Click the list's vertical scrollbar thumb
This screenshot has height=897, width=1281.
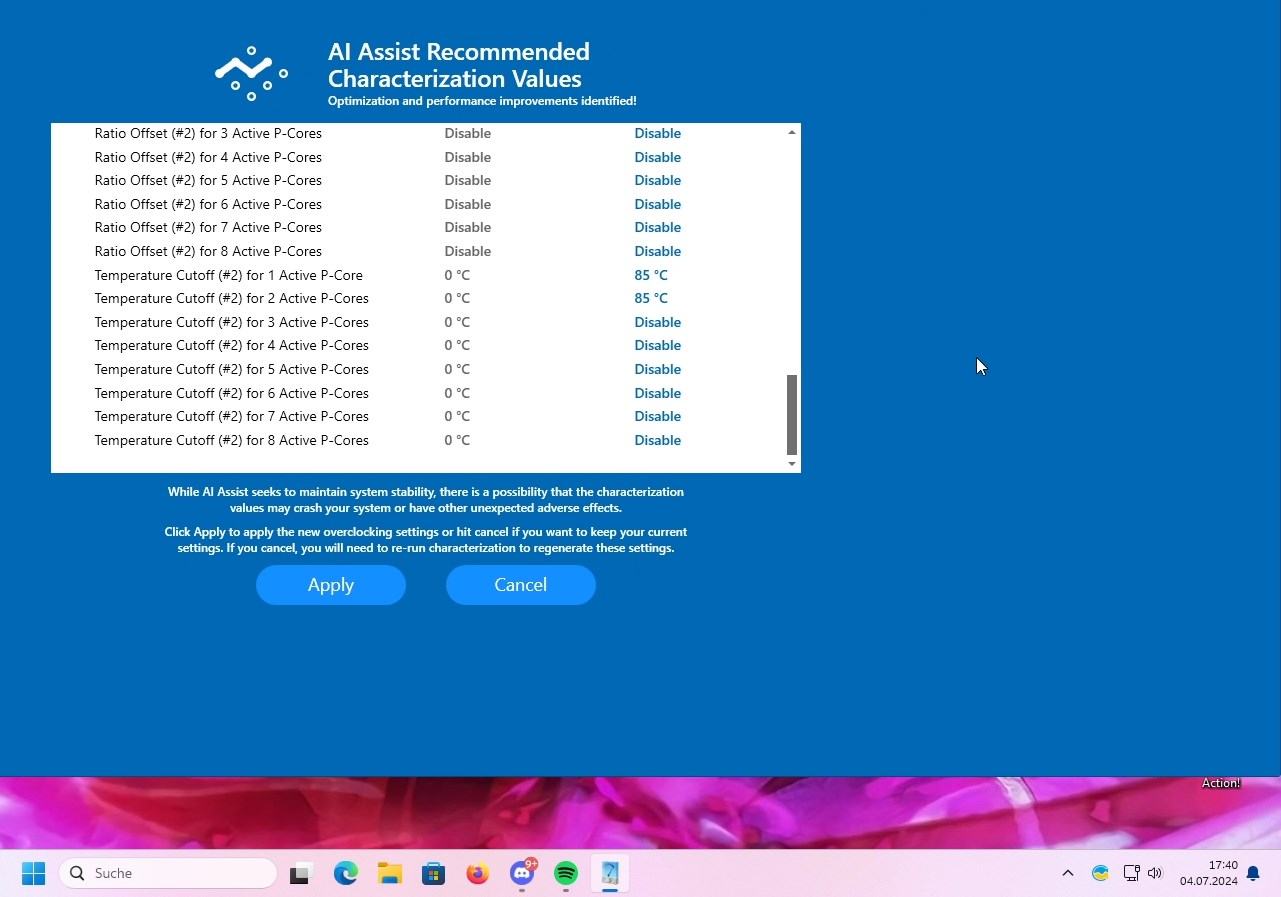(x=792, y=415)
